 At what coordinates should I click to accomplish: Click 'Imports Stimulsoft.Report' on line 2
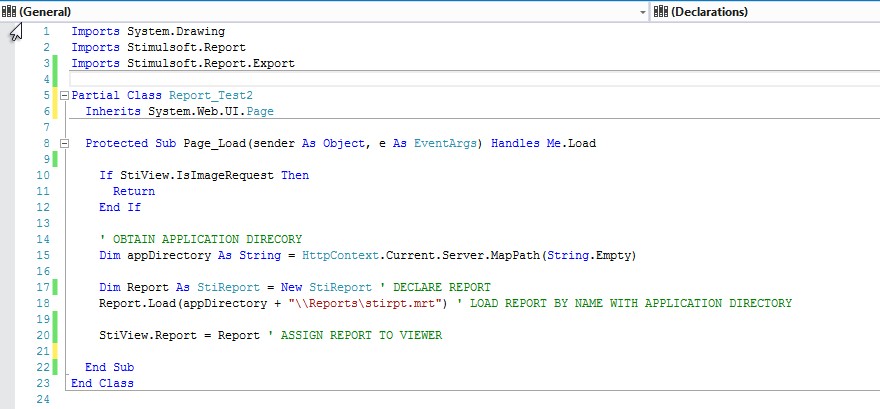[158, 47]
